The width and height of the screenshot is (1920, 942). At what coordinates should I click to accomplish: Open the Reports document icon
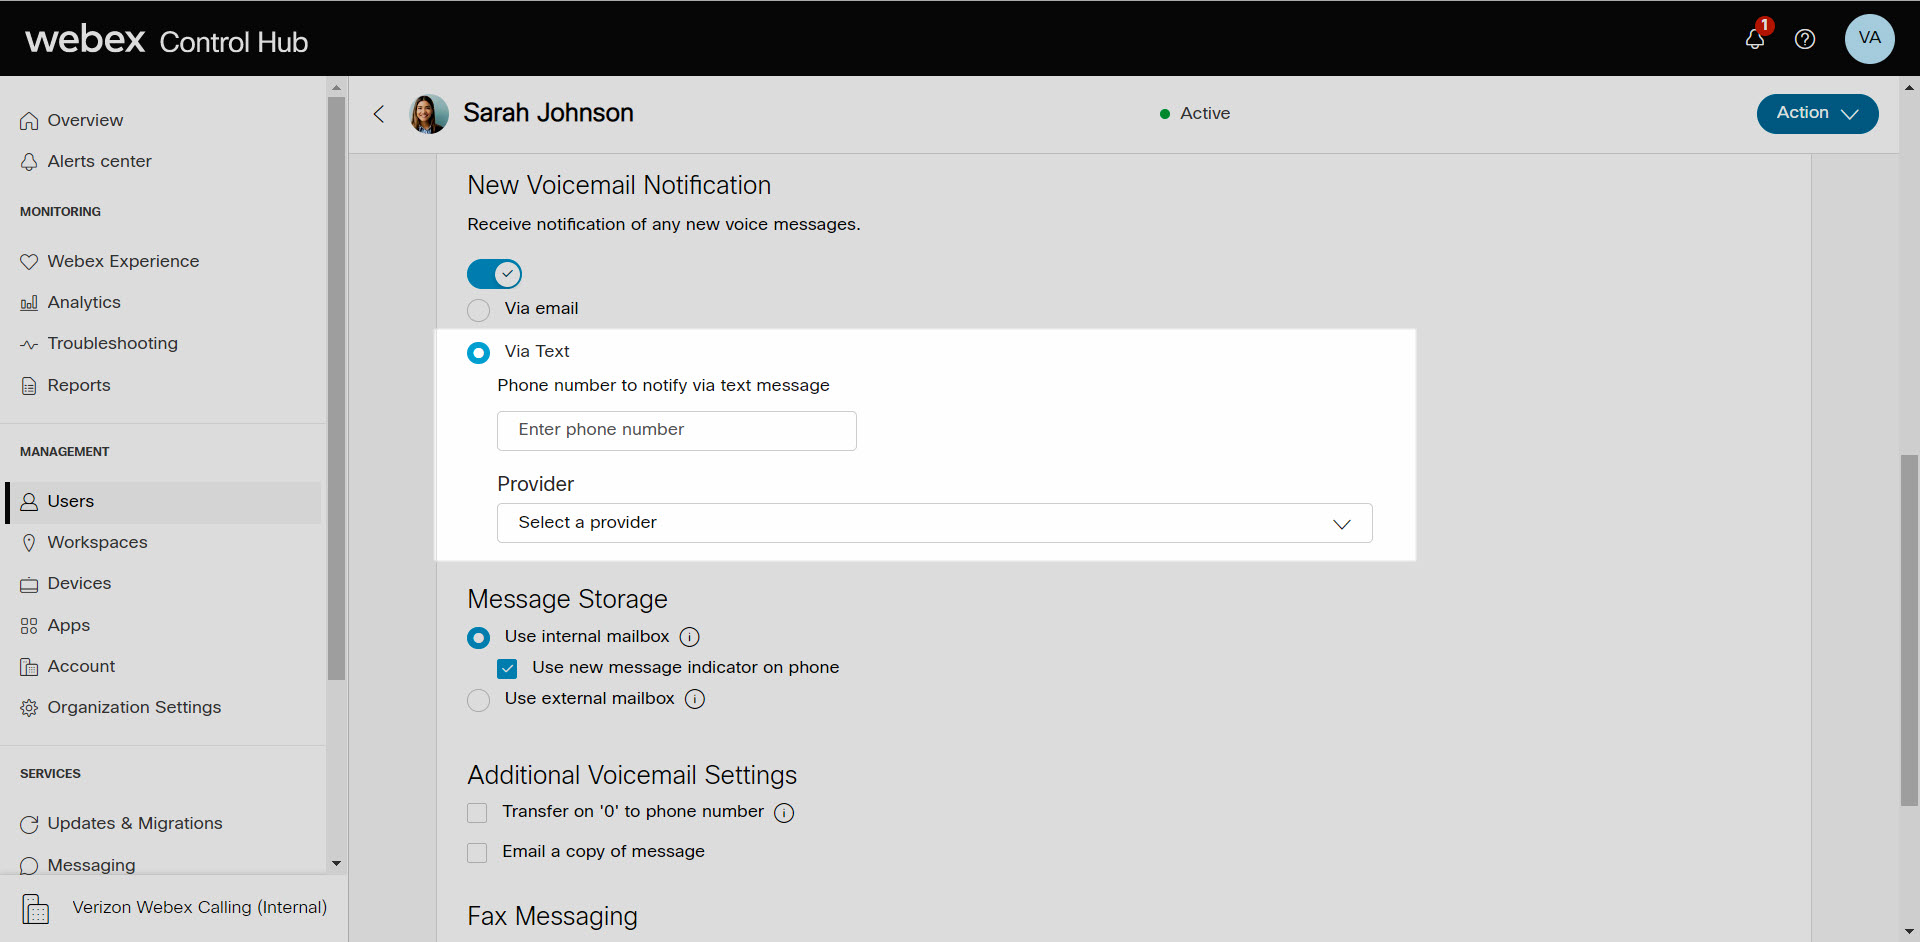tap(27, 385)
